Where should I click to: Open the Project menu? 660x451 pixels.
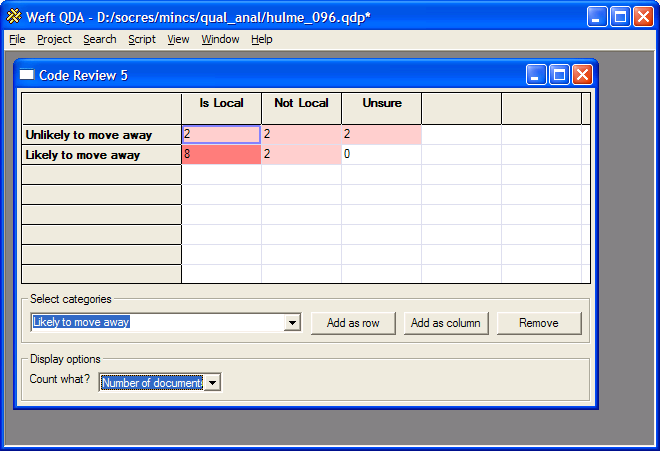(x=54, y=39)
